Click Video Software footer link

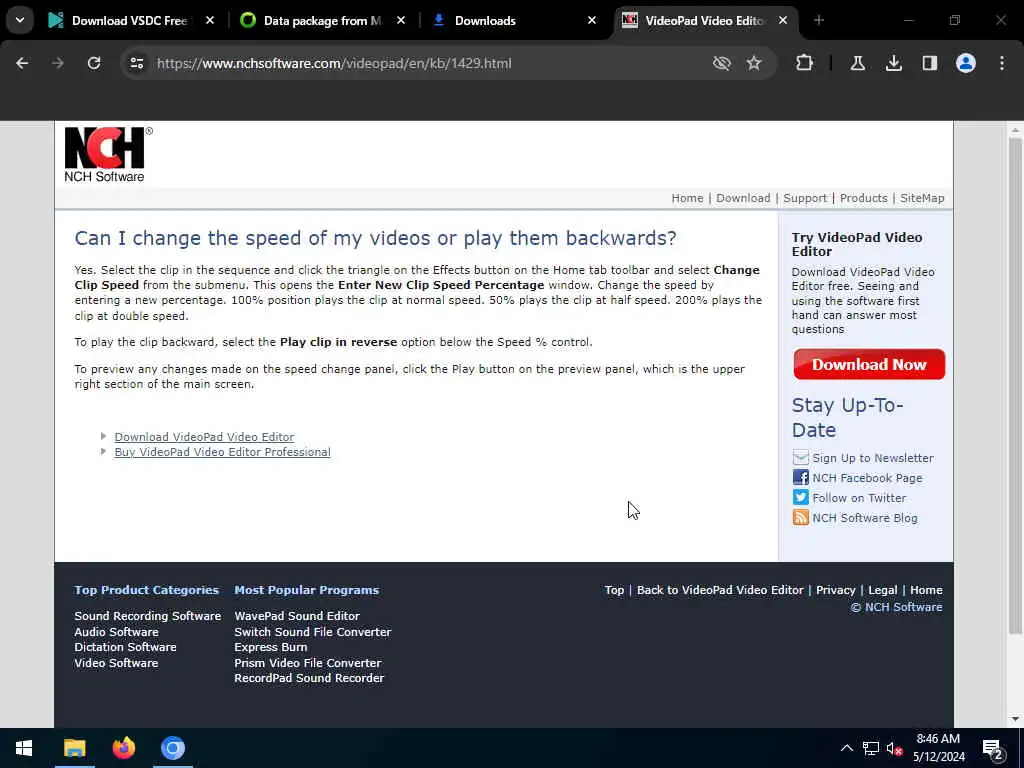click(116, 663)
